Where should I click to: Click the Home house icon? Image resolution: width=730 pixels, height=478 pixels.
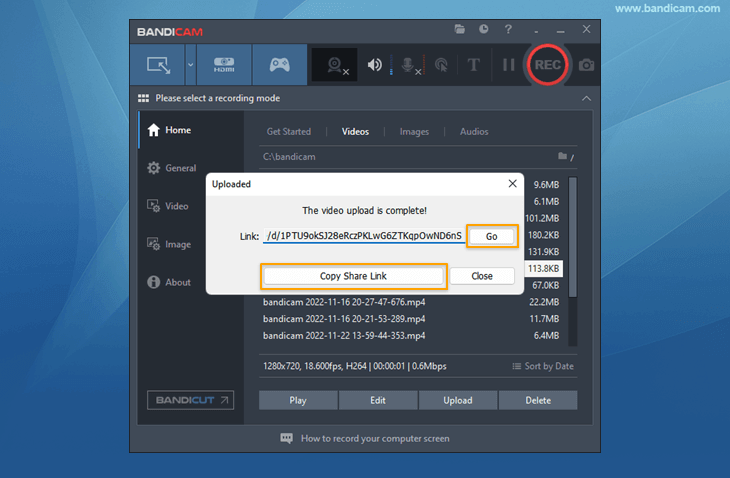(x=154, y=130)
